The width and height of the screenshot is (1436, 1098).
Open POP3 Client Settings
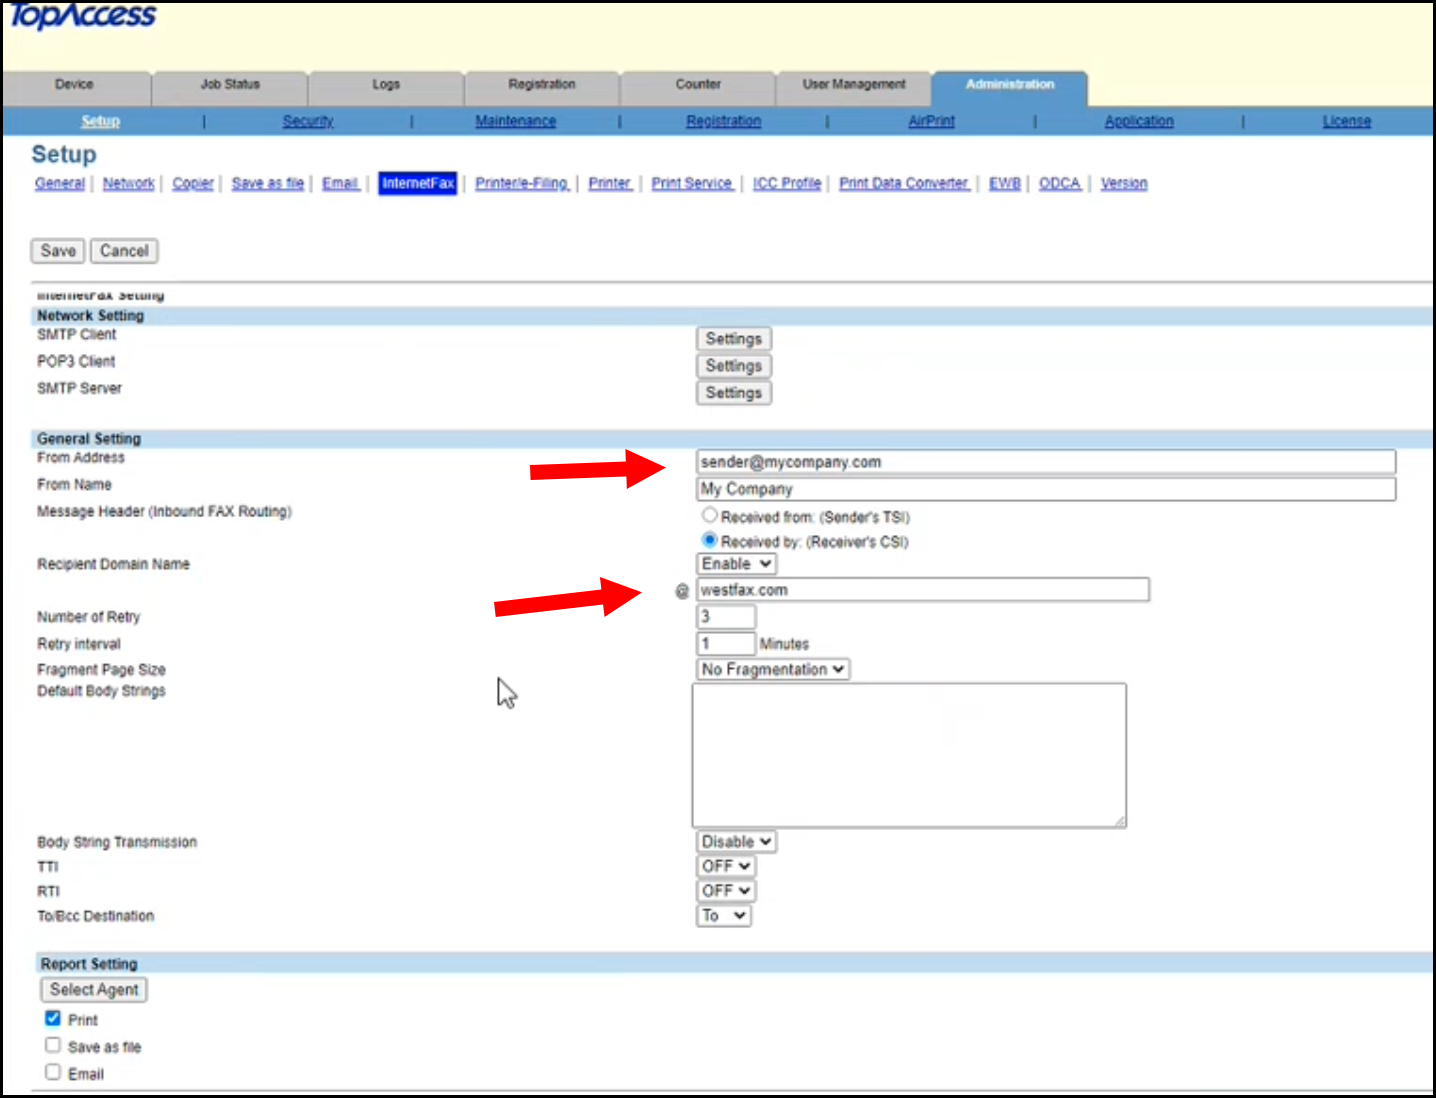(733, 365)
